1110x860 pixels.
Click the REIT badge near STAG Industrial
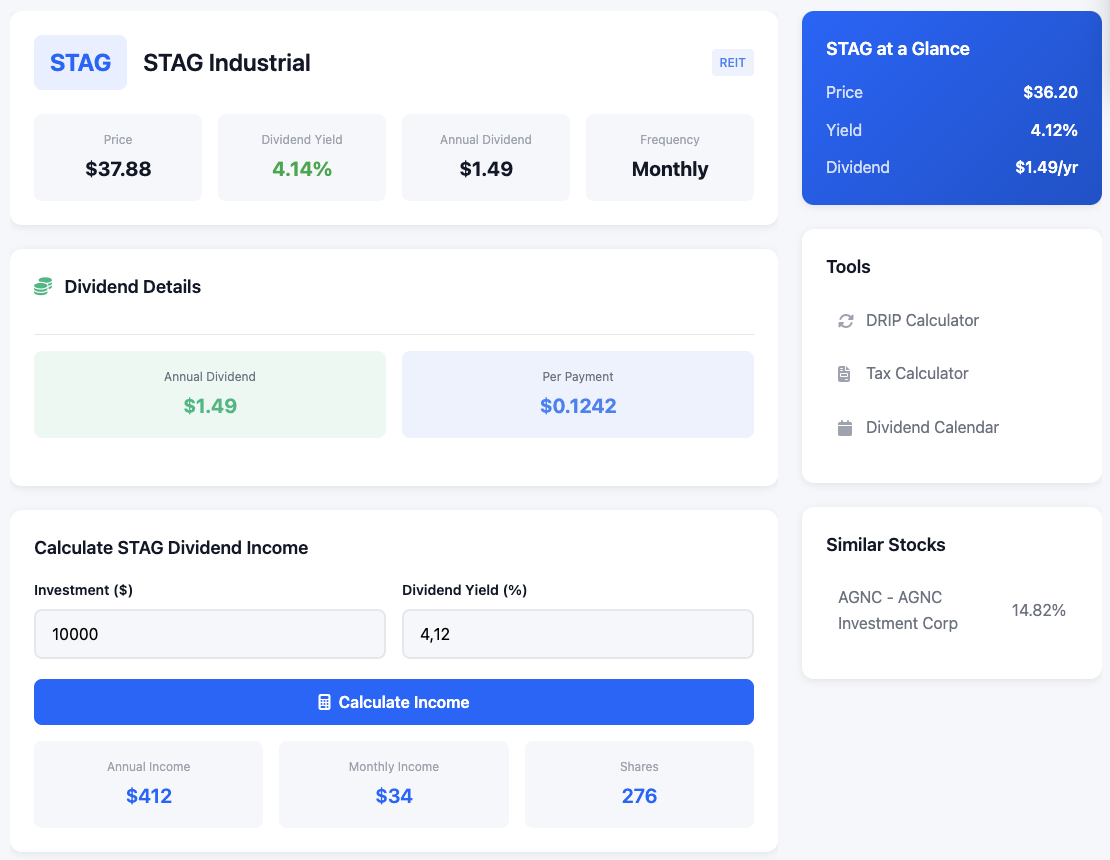733,62
